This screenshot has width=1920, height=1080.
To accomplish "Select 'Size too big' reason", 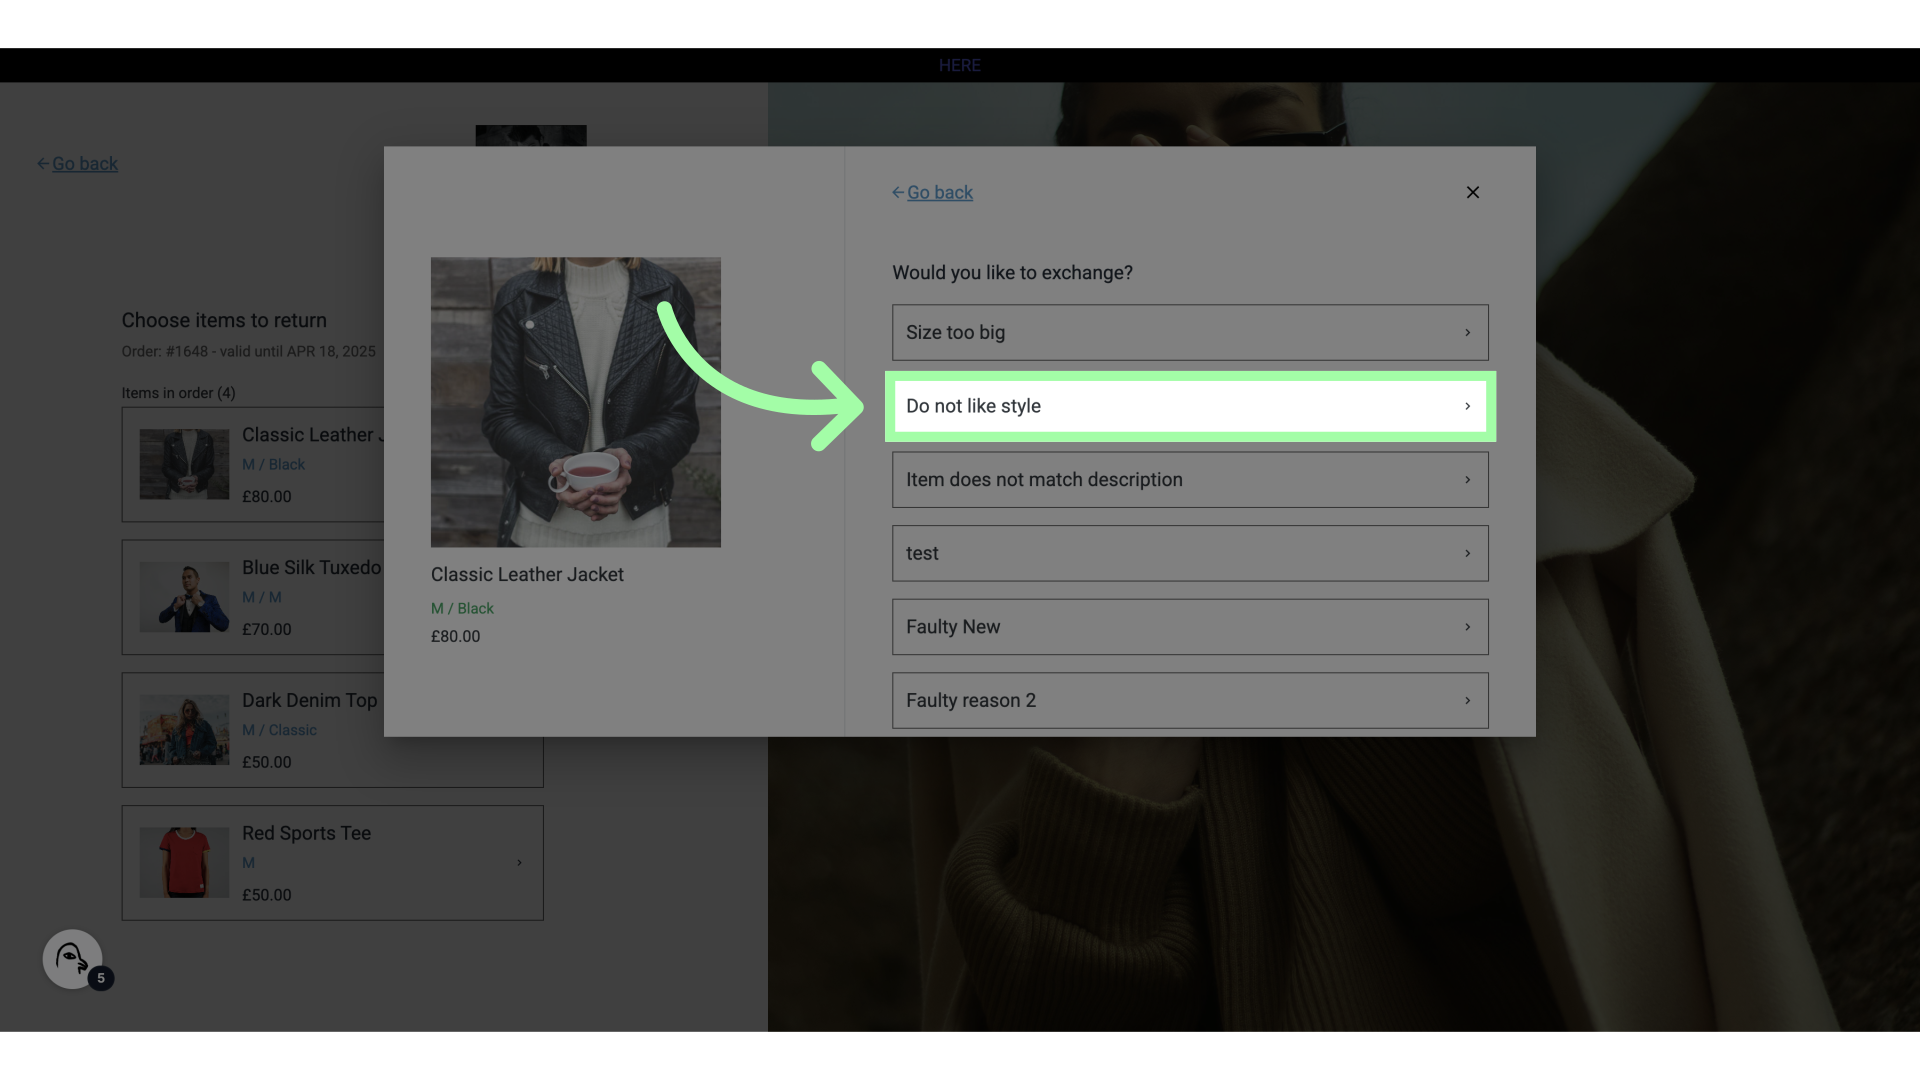I will click(1190, 332).
